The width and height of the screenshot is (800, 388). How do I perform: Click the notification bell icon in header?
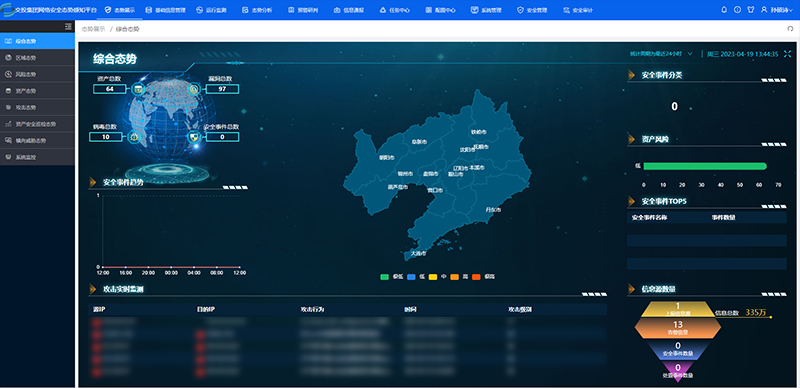[723, 10]
